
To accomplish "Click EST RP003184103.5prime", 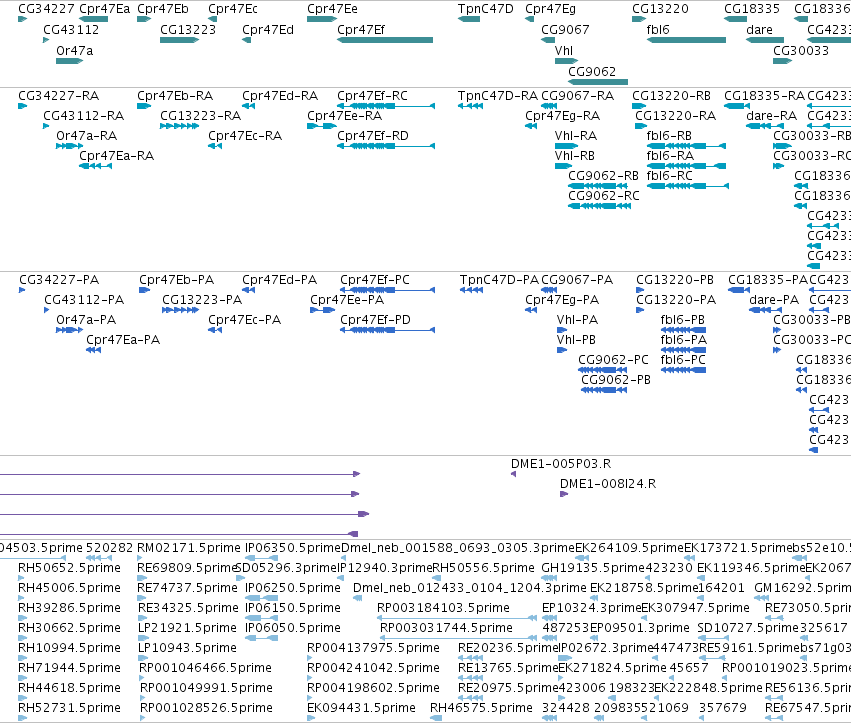I will 457,618.
